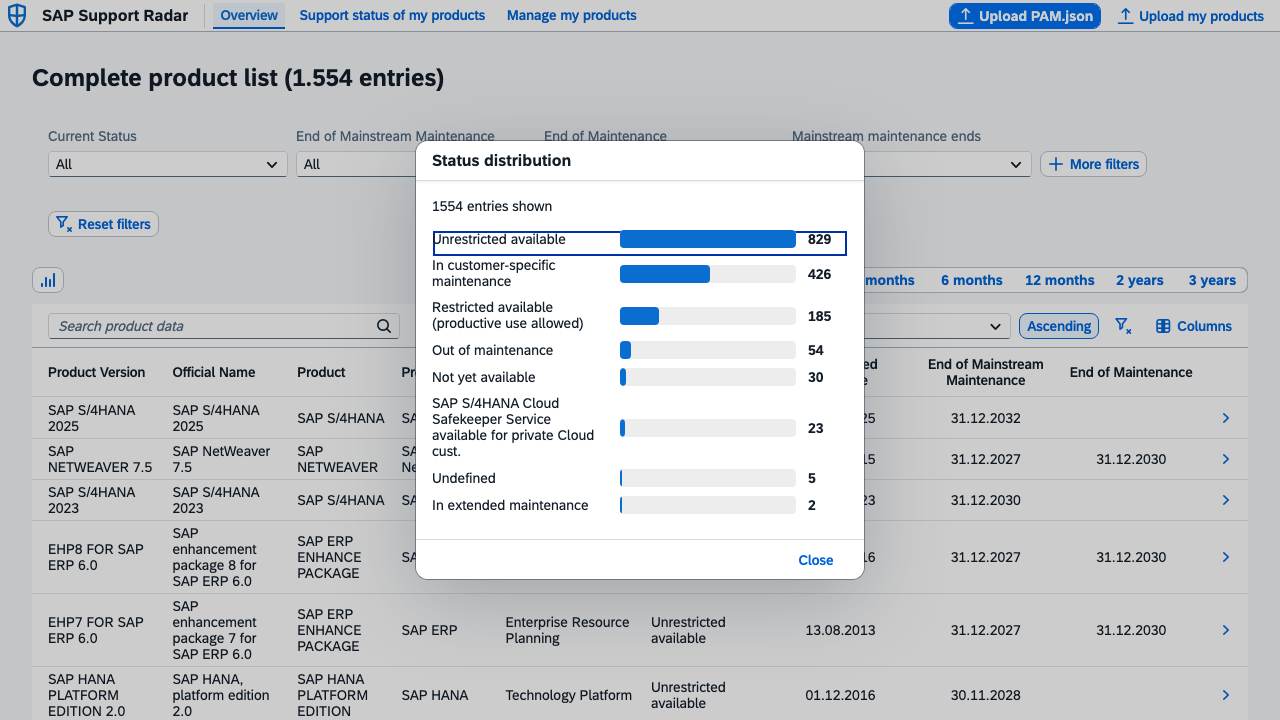The width and height of the screenshot is (1280, 720).
Task: Close the Status distribution dialog
Action: pyautogui.click(x=816, y=560)
